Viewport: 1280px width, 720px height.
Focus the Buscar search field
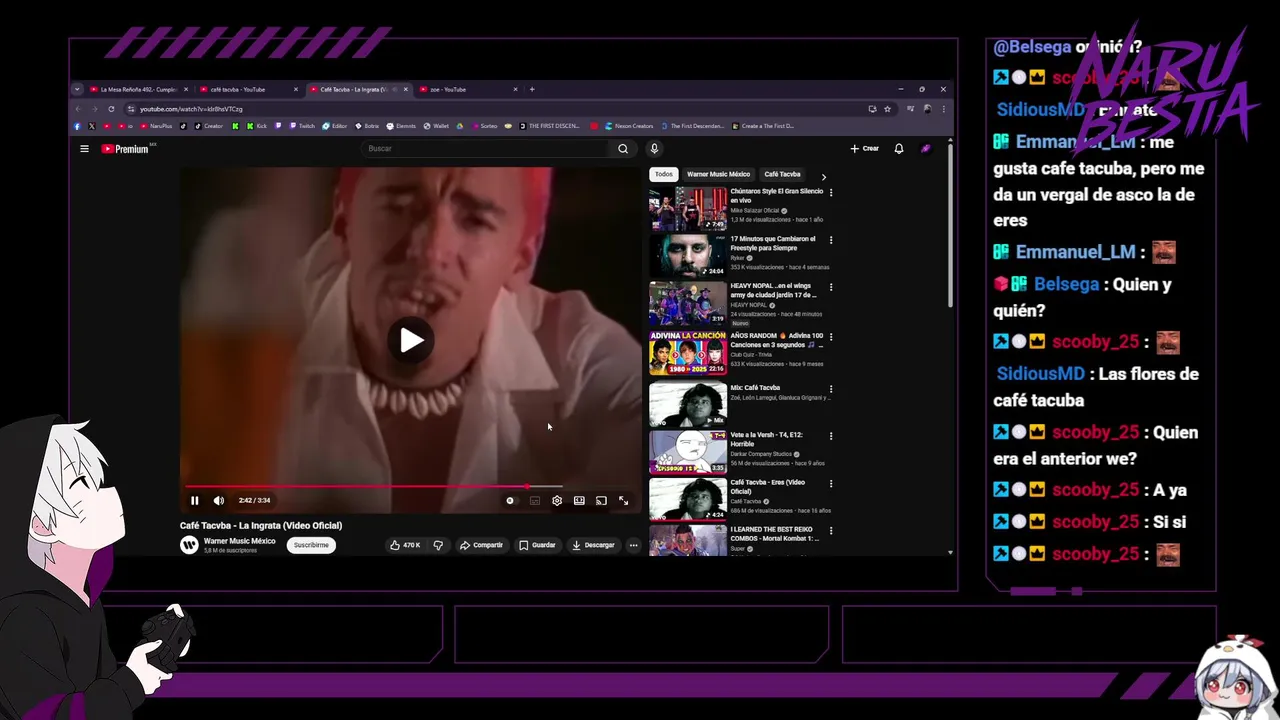486,149
